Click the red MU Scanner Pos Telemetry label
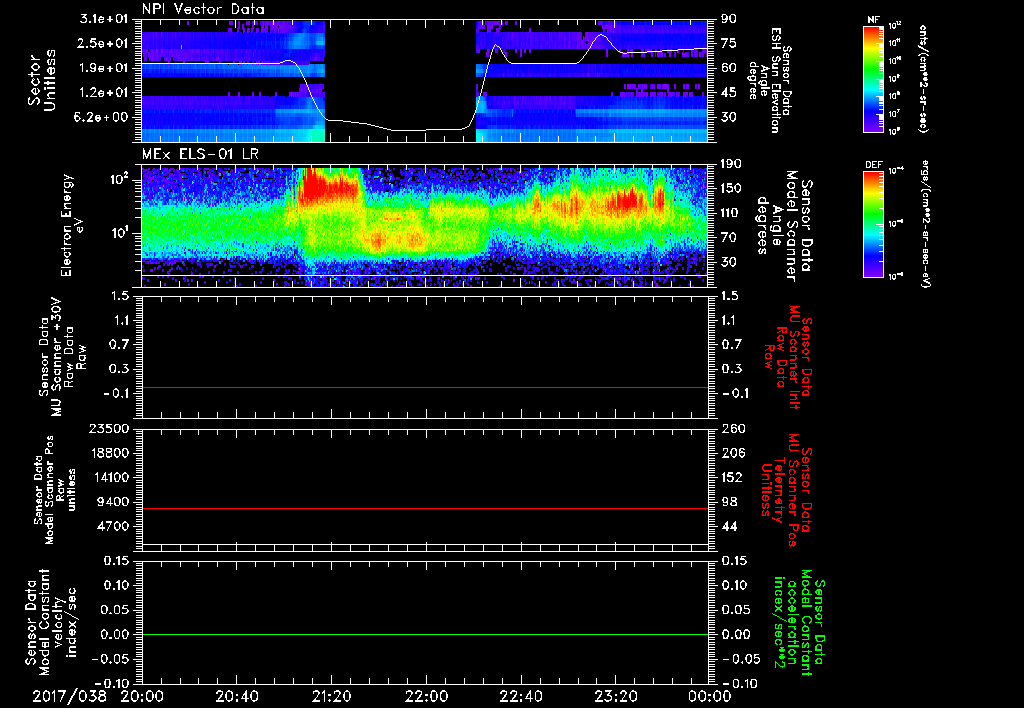This screenshot has height=708, width=1024. (785, 490)
